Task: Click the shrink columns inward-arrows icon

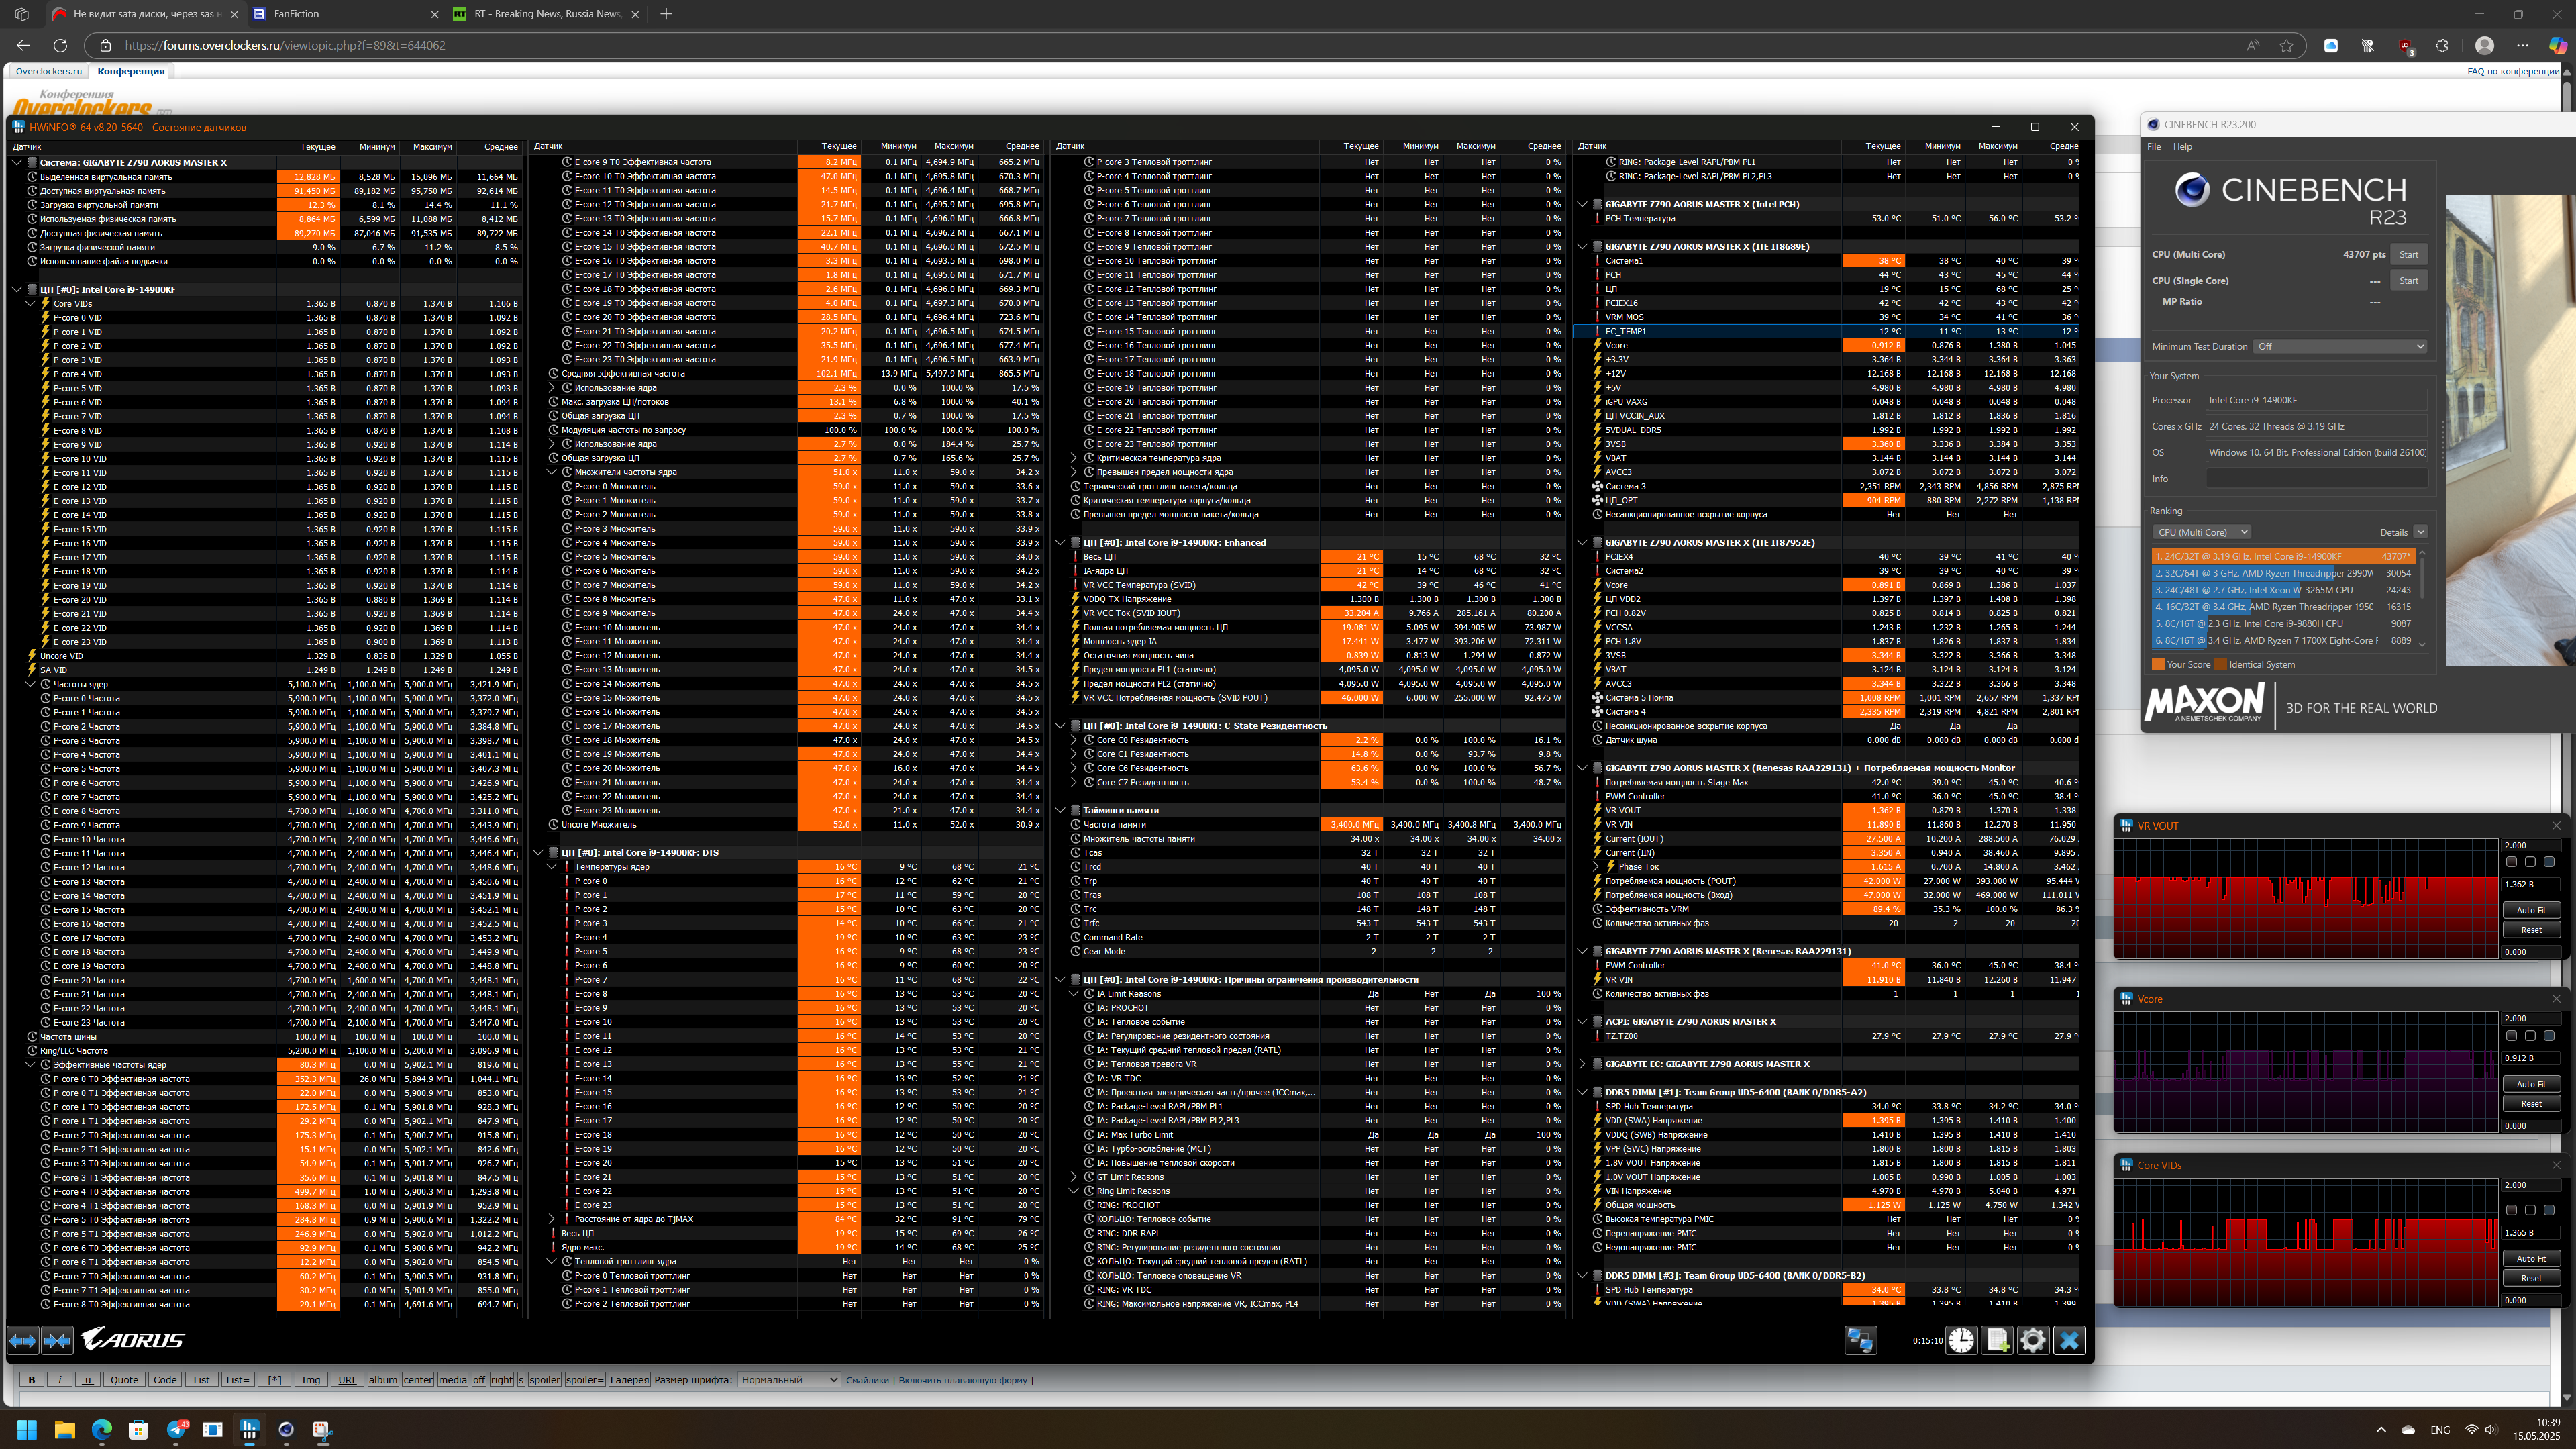Action: tap(57, 1340)
